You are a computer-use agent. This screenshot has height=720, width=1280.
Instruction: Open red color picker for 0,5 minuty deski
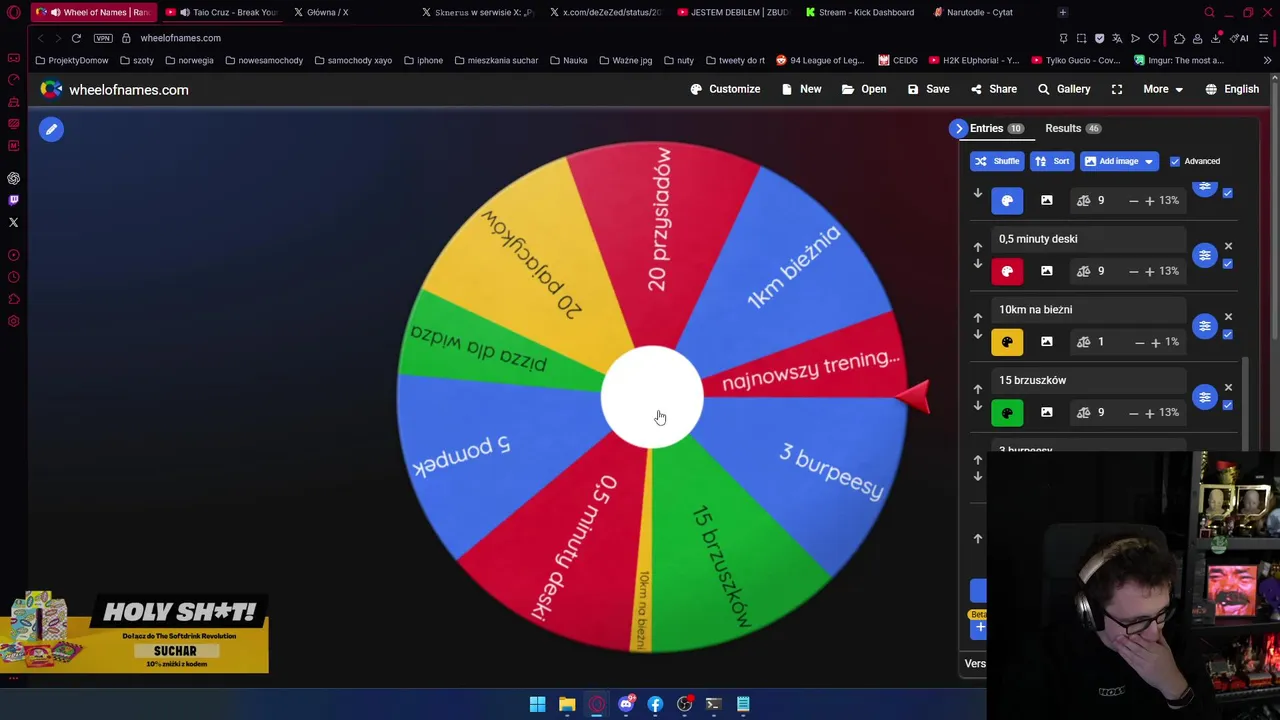point(1007,271)
